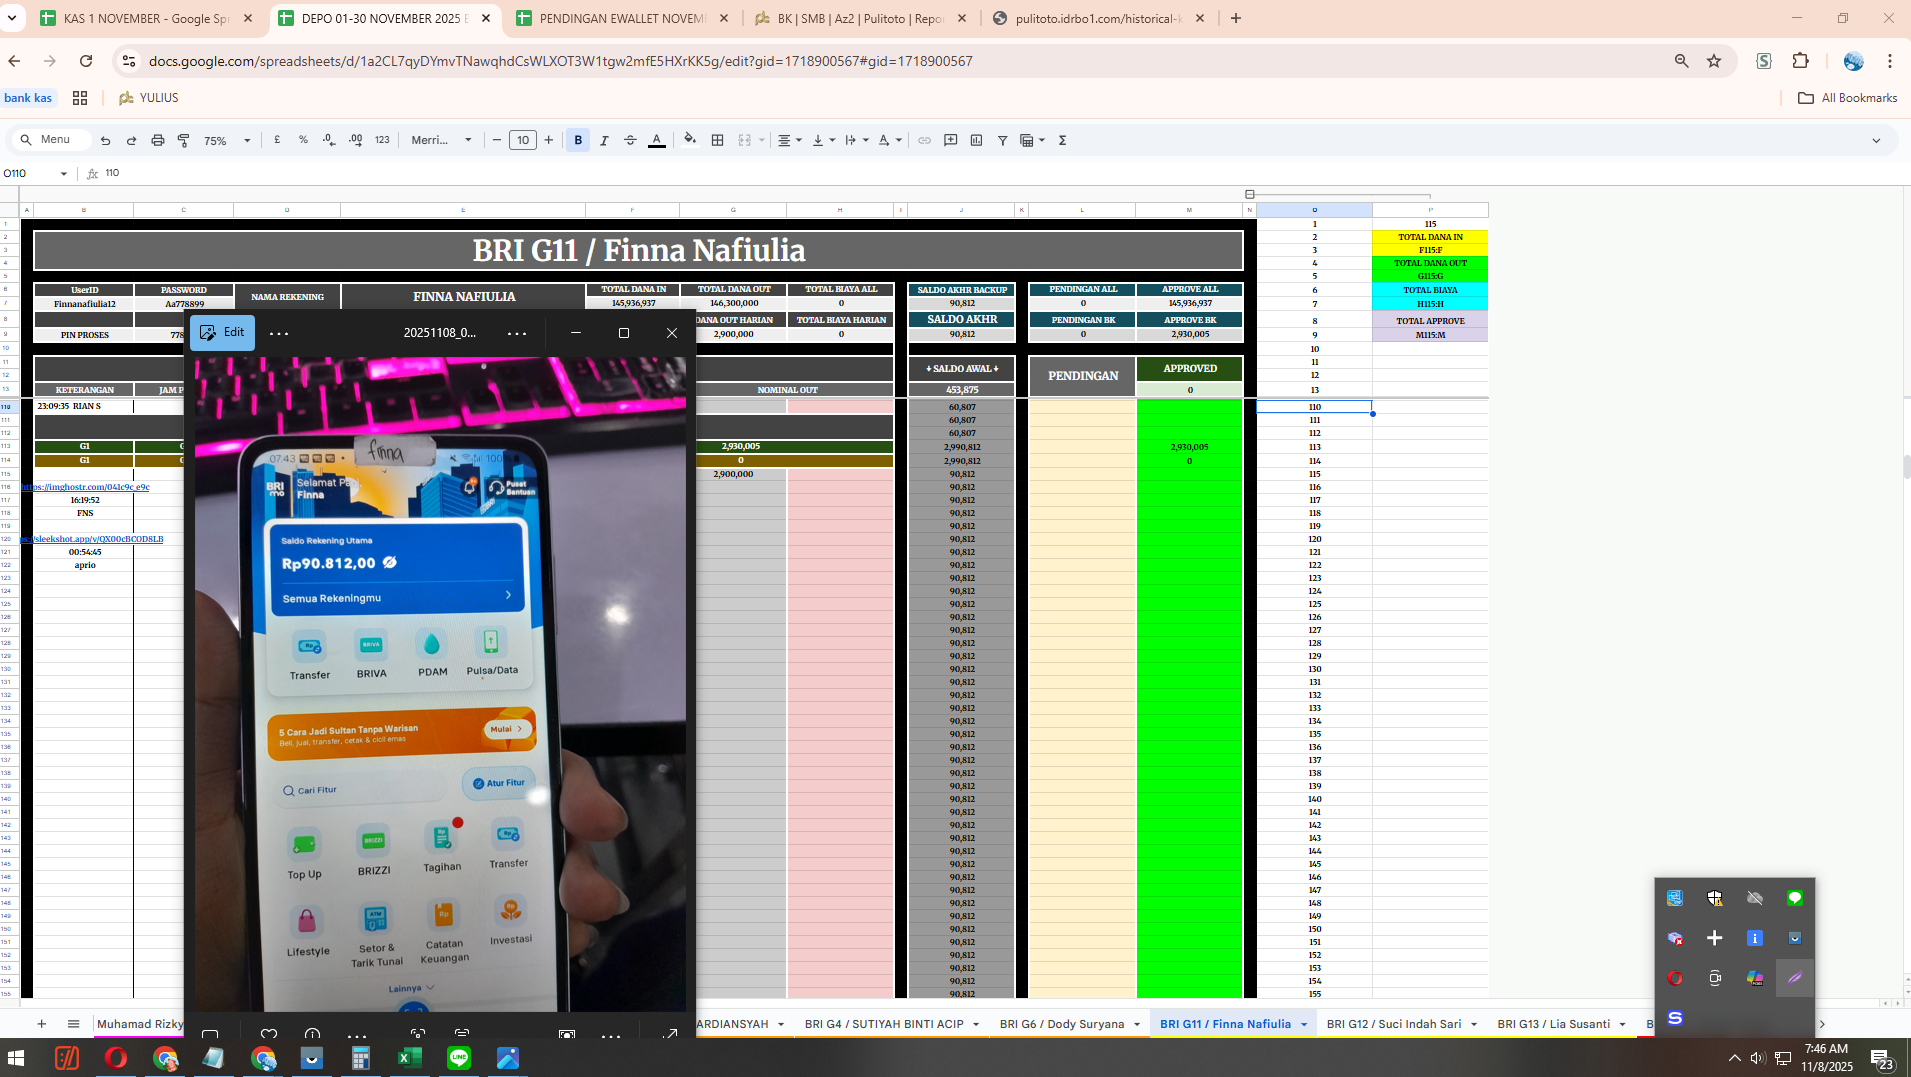Open text wrapping dropdown
The image size is (1911, 1077).
(856, 140)
